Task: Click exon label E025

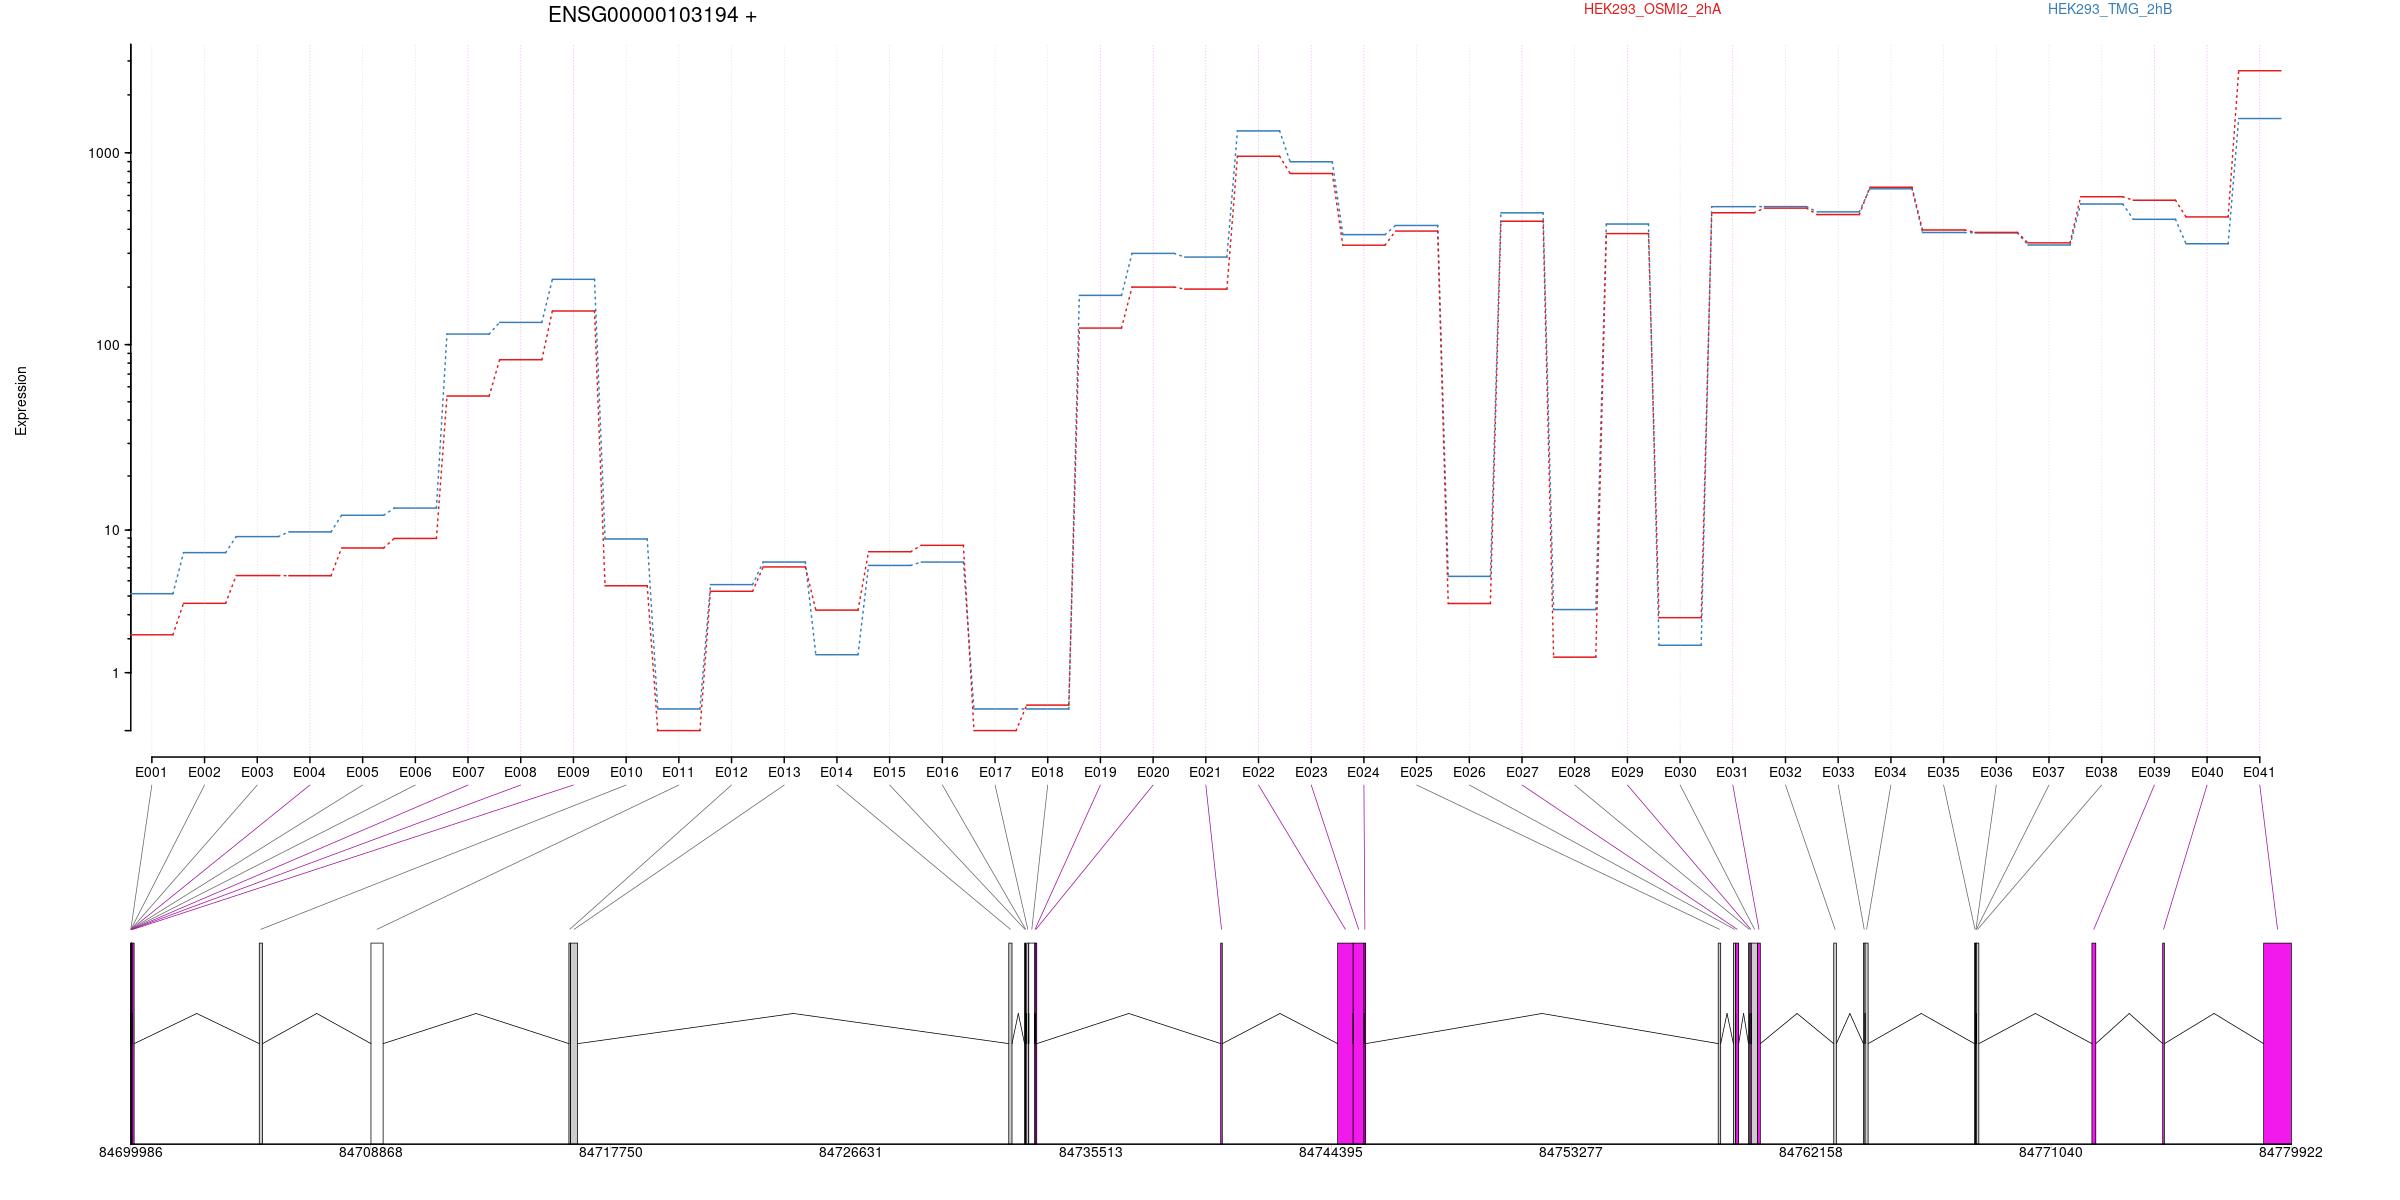Action: click(1416, 772)
